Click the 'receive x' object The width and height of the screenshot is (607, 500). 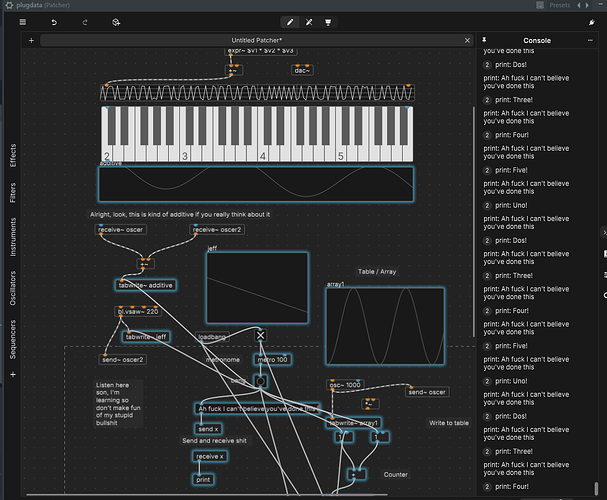210,456
